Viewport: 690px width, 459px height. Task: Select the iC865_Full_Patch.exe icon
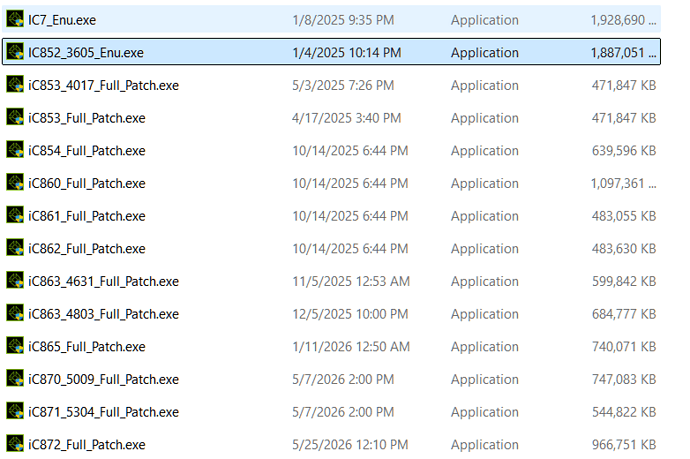coord(15,346)
